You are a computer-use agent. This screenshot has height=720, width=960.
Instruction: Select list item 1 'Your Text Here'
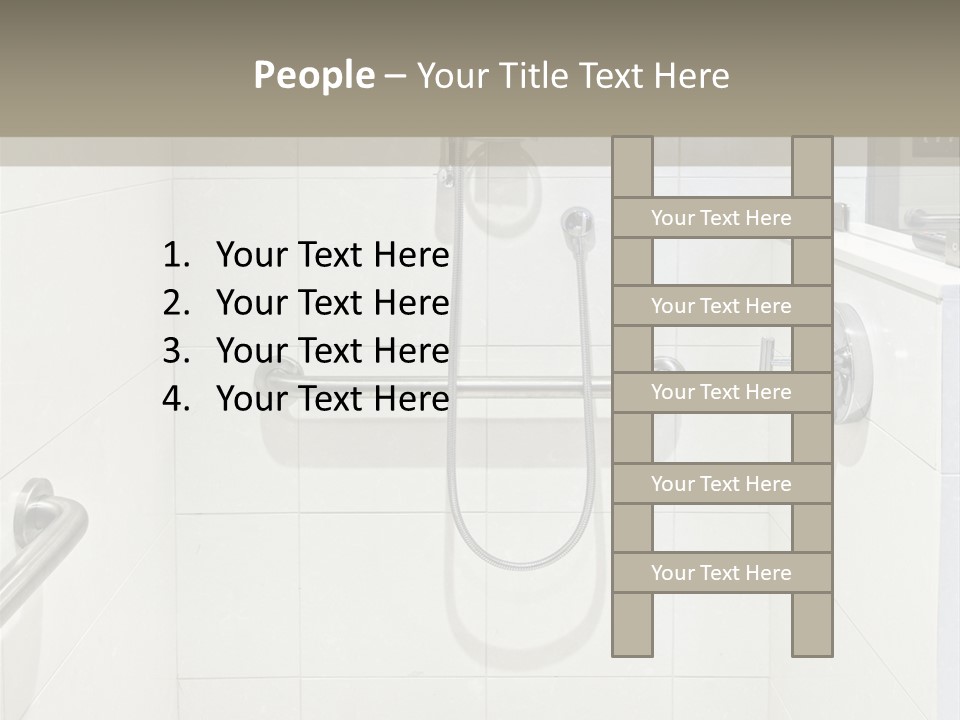(x=305, y=256)
